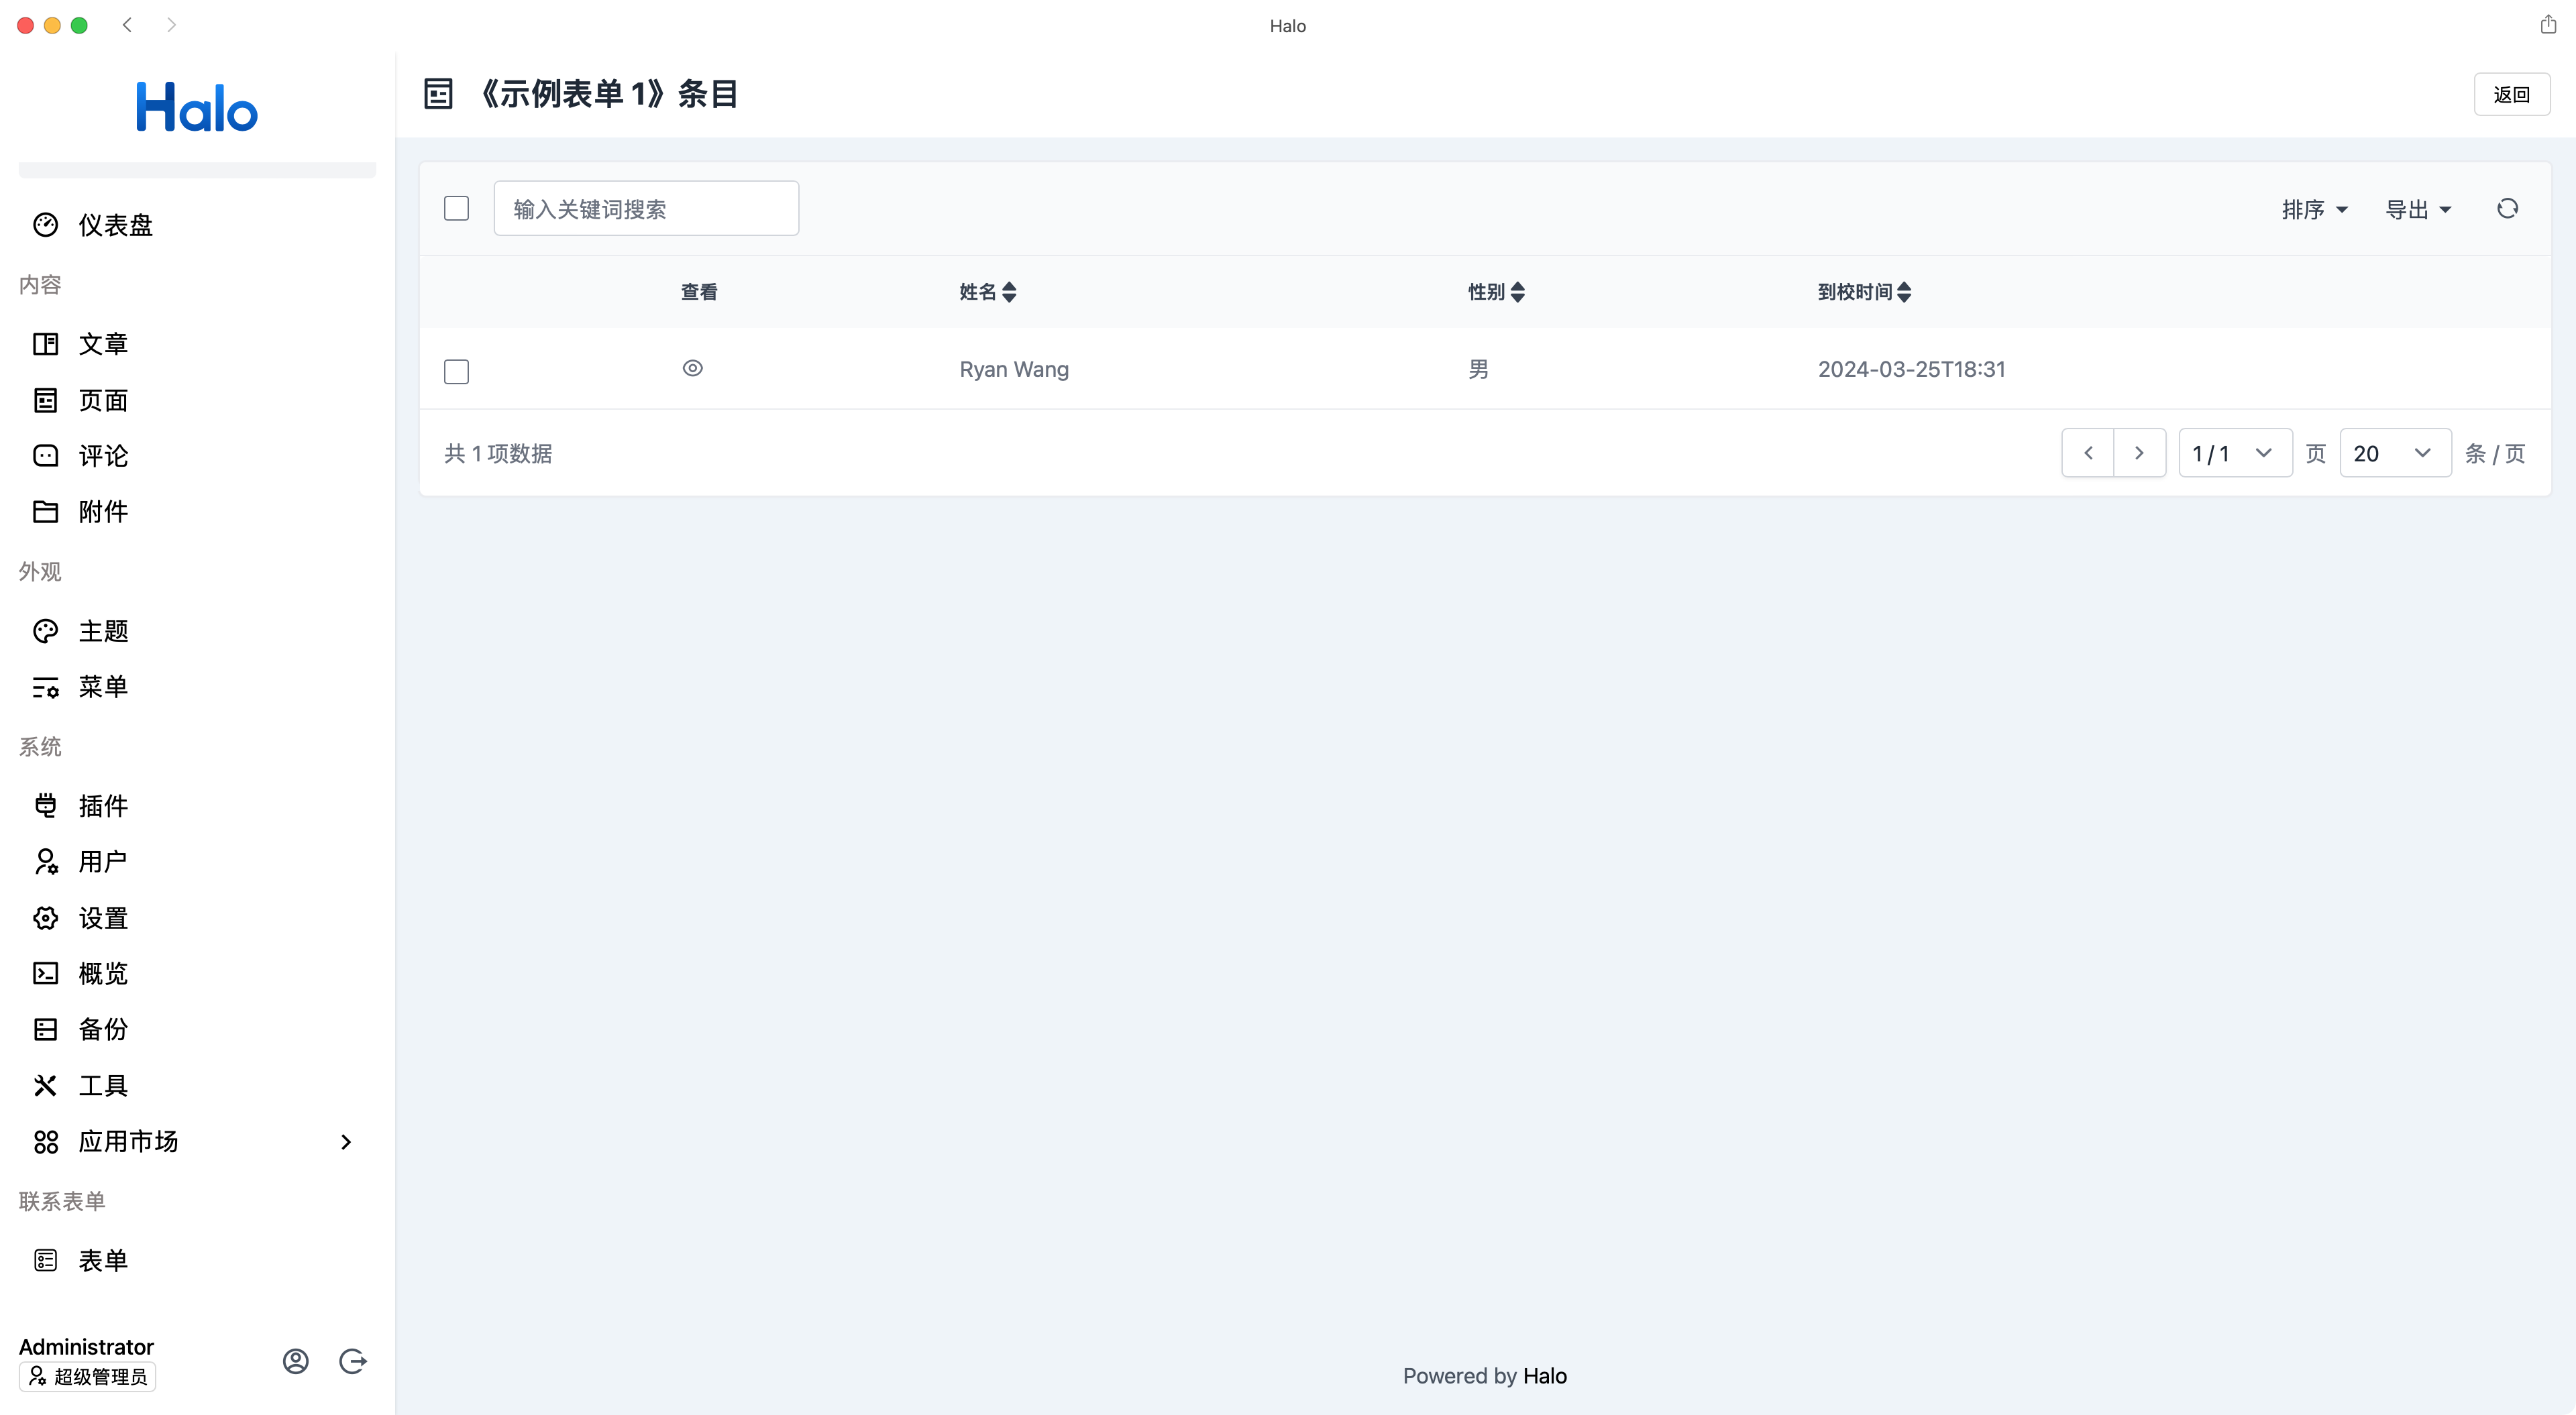Expand the 应用市场 menu chevron

pos(346,1142)
